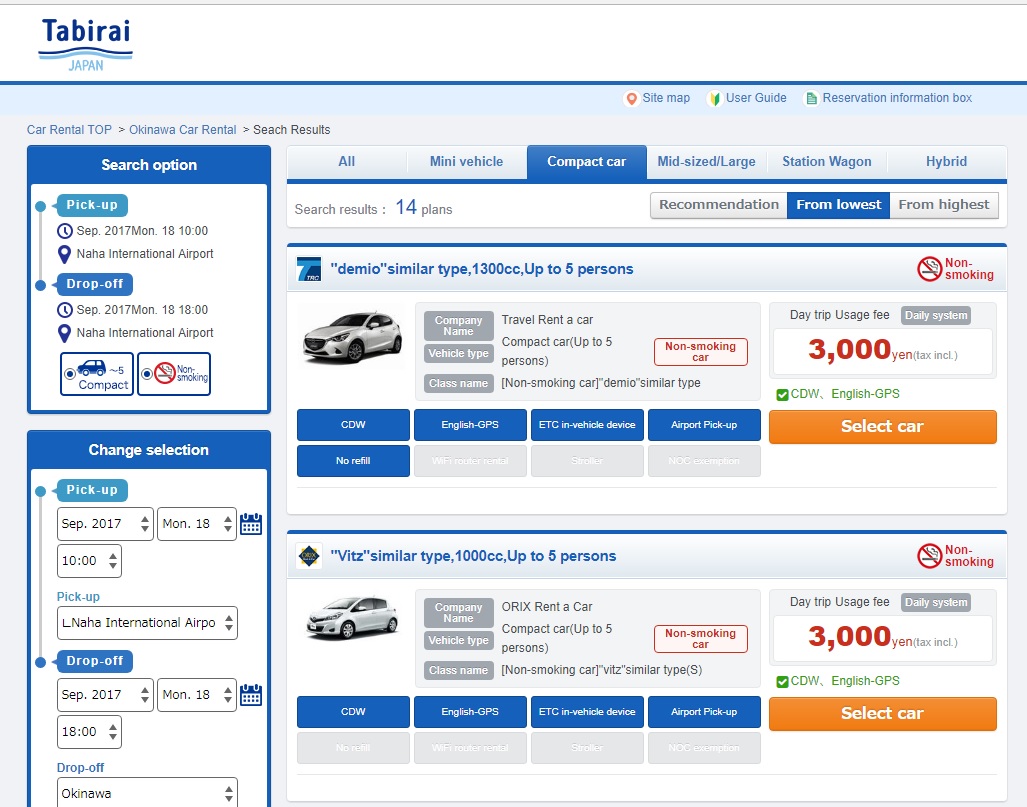This screenshot has height=807, width=1027.
Task: Select car for the demio plan
Action: coord(883,427)
